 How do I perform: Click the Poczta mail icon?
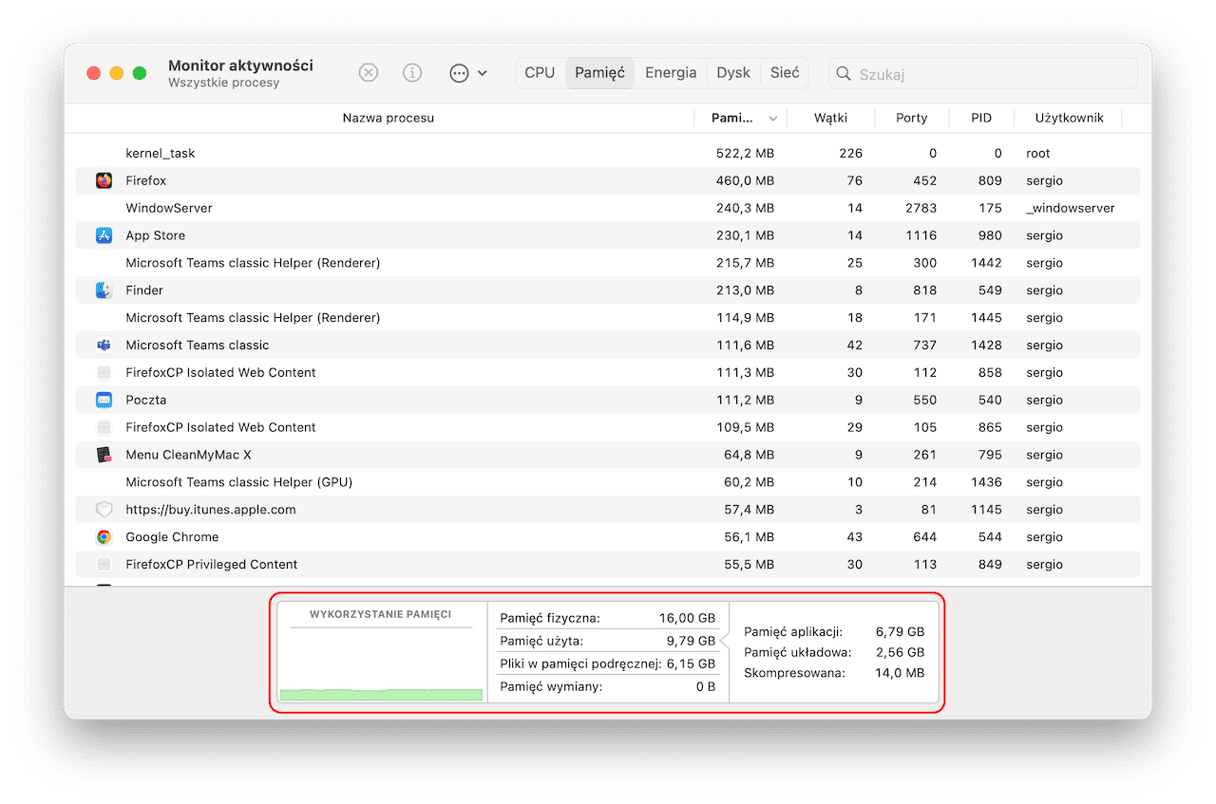(x=104, y=400)
